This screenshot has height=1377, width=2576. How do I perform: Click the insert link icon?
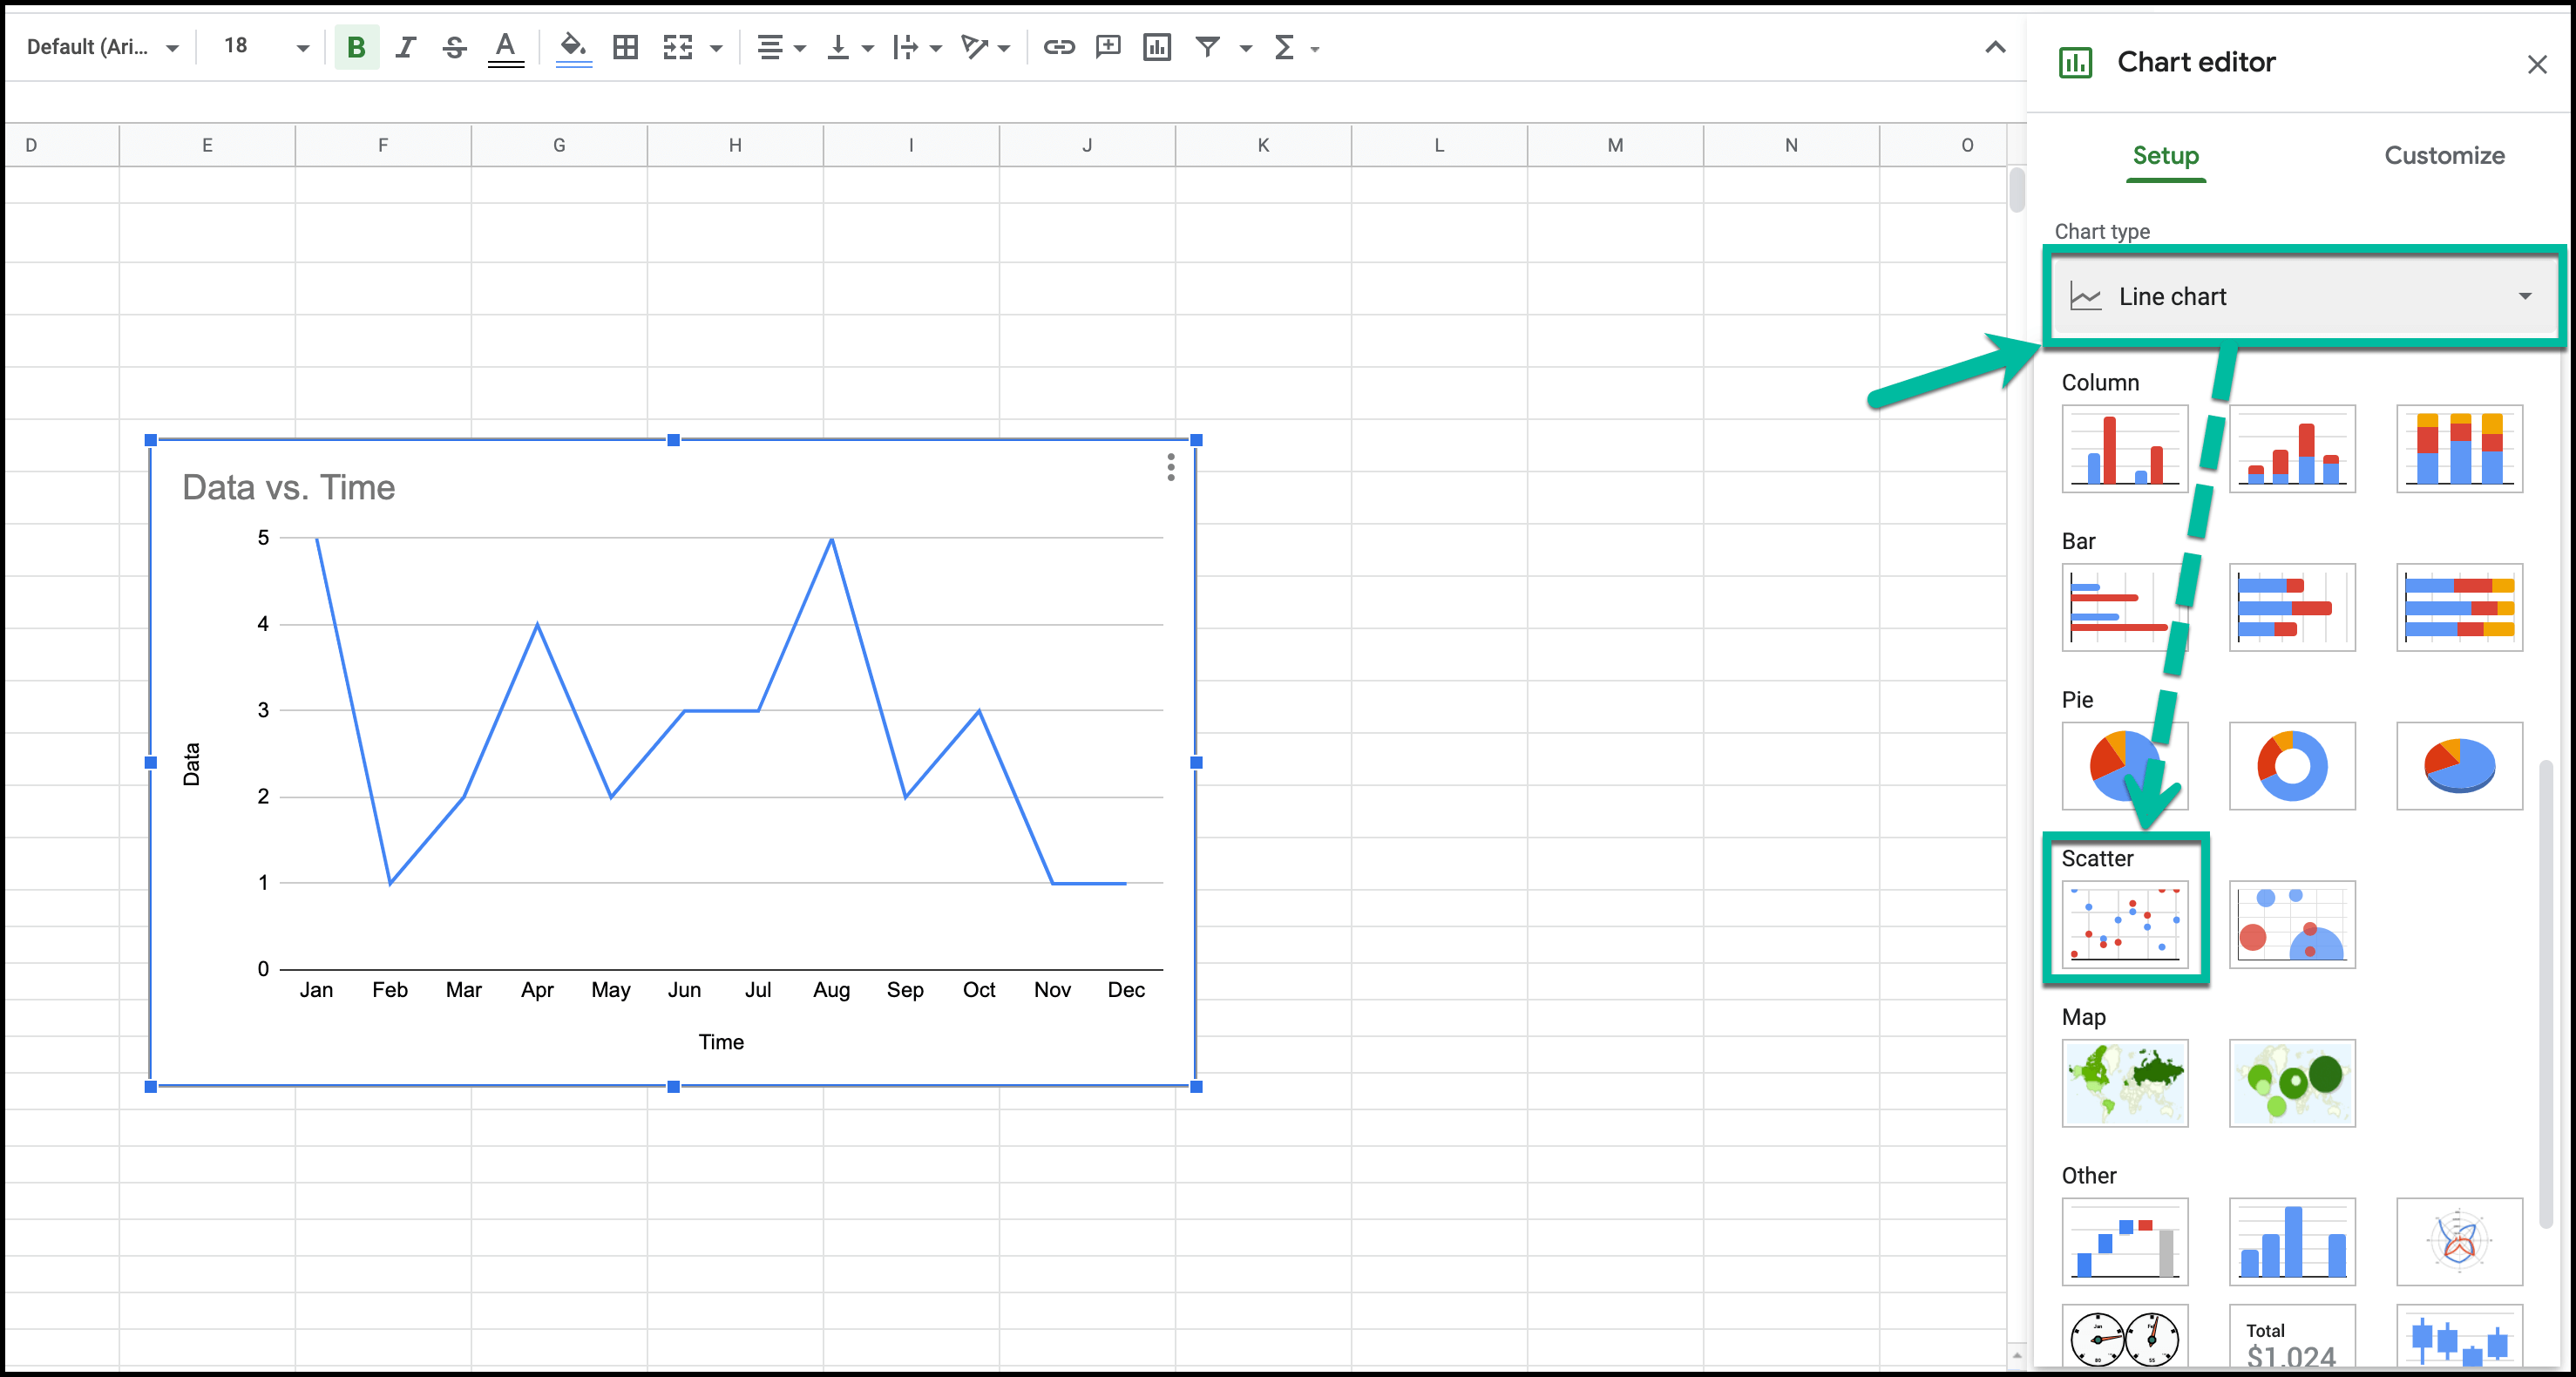1059,47
